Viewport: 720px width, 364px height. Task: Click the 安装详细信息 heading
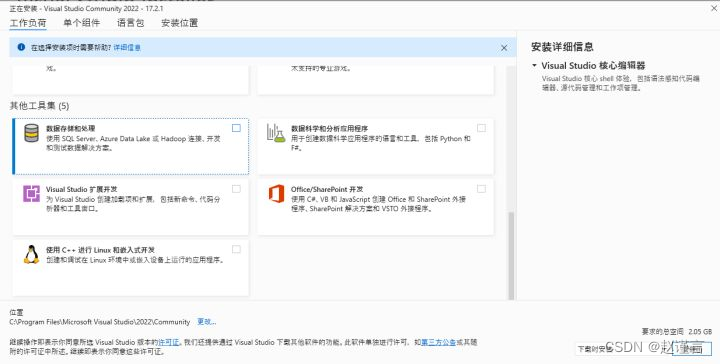[562, 47]
